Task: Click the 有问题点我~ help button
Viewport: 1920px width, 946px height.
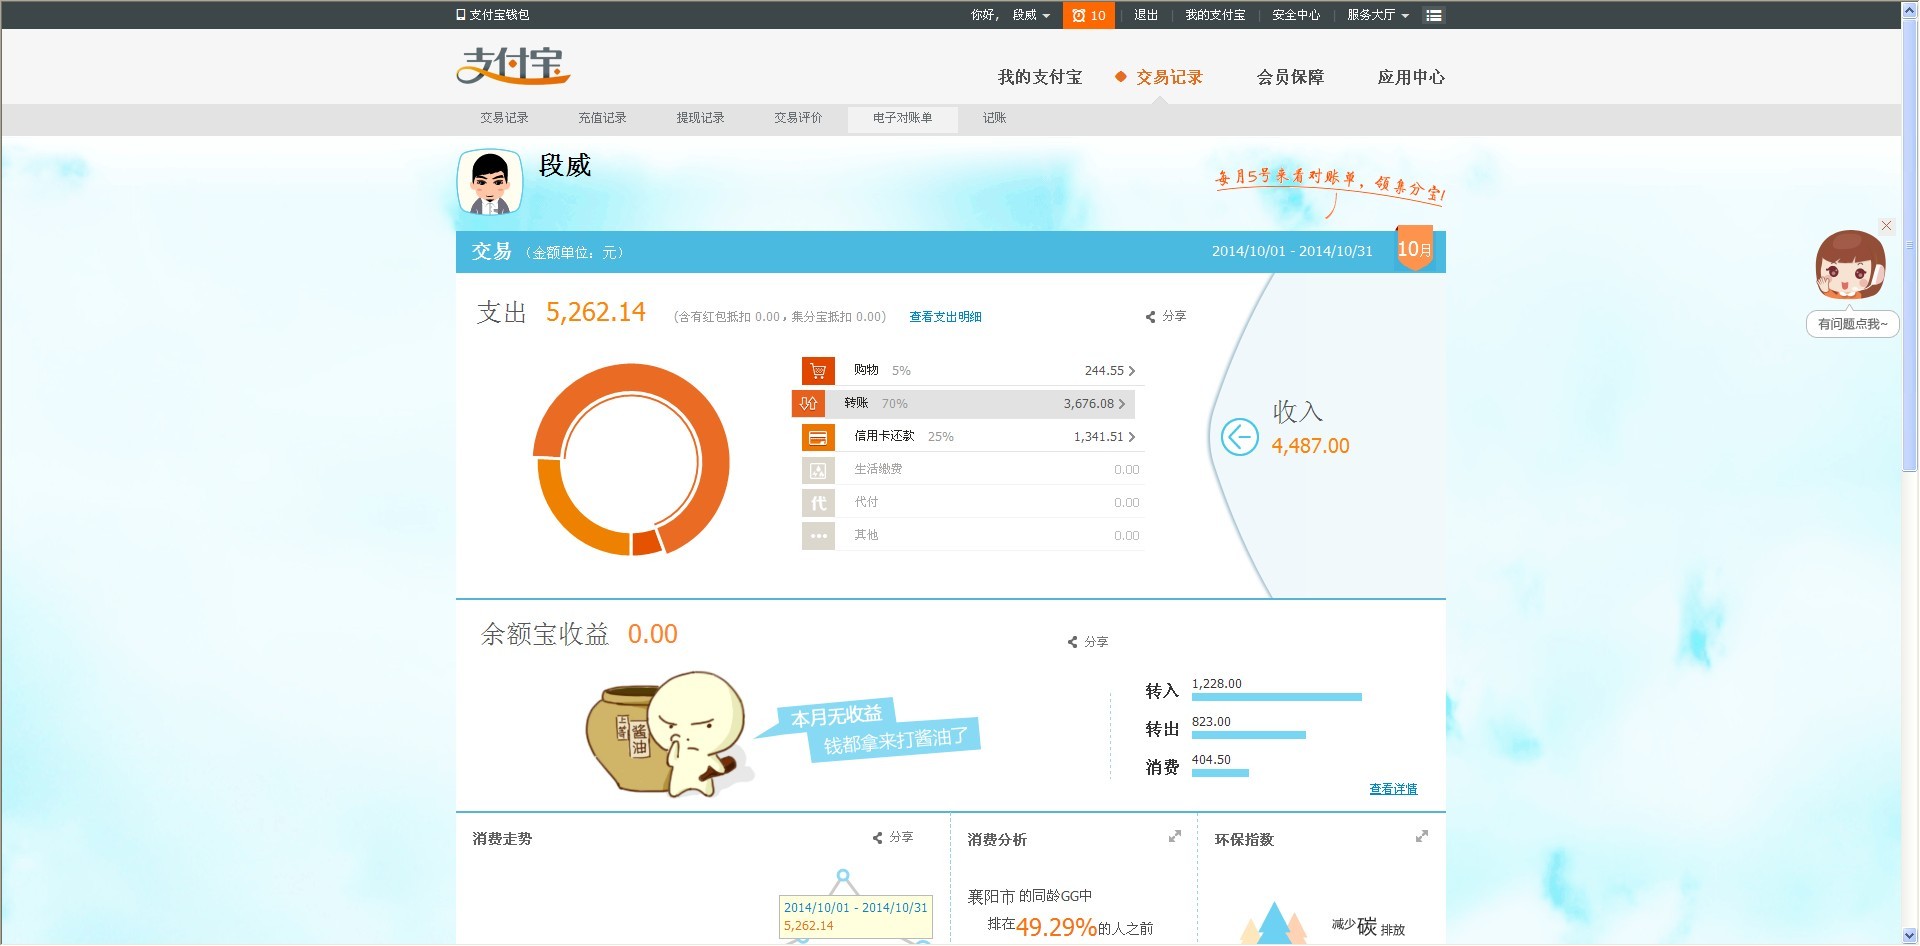Action: [x=1852, y=324]
